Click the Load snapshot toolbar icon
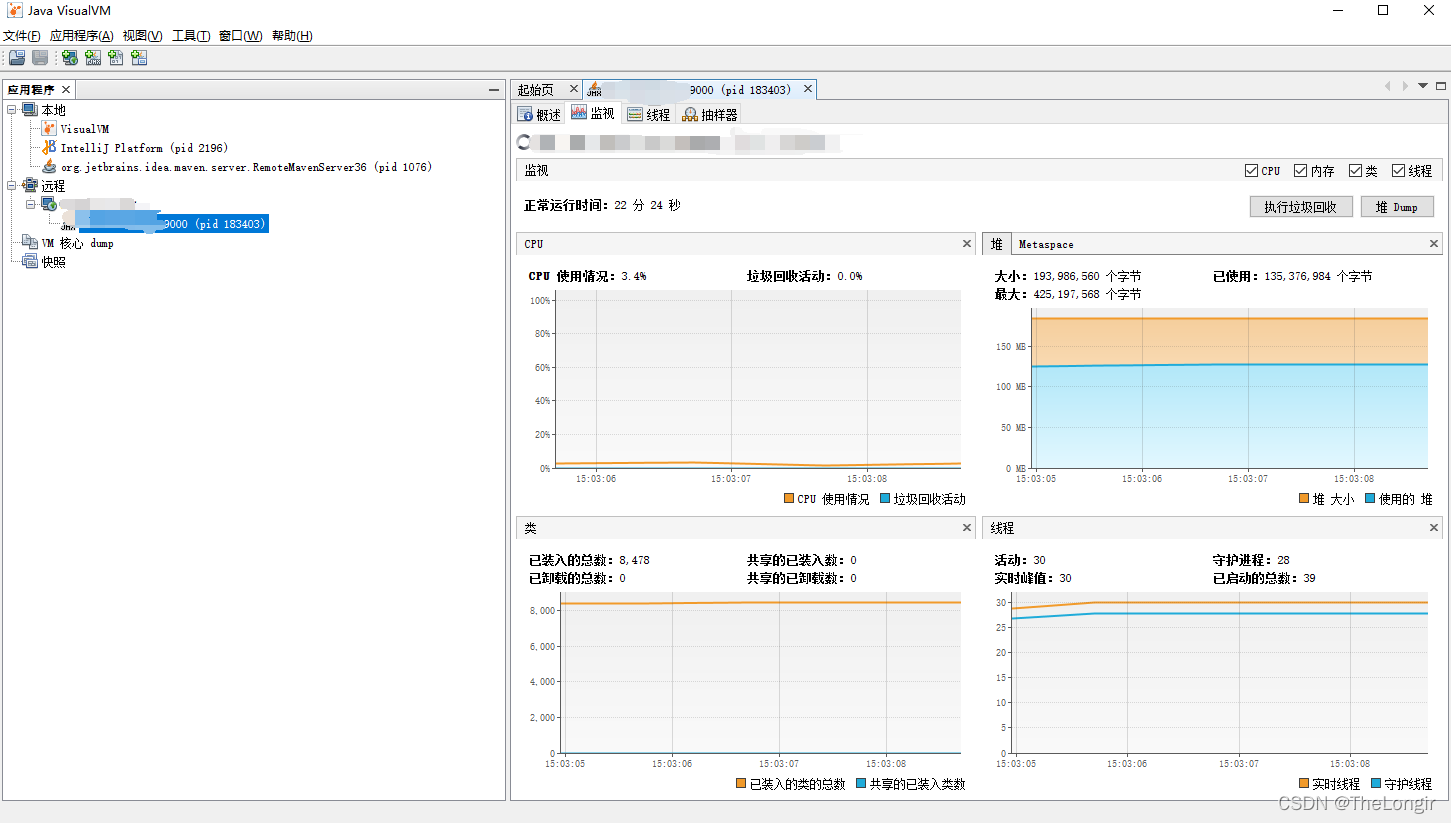This screenshot has height=823, width=1451. click(17, 58)
